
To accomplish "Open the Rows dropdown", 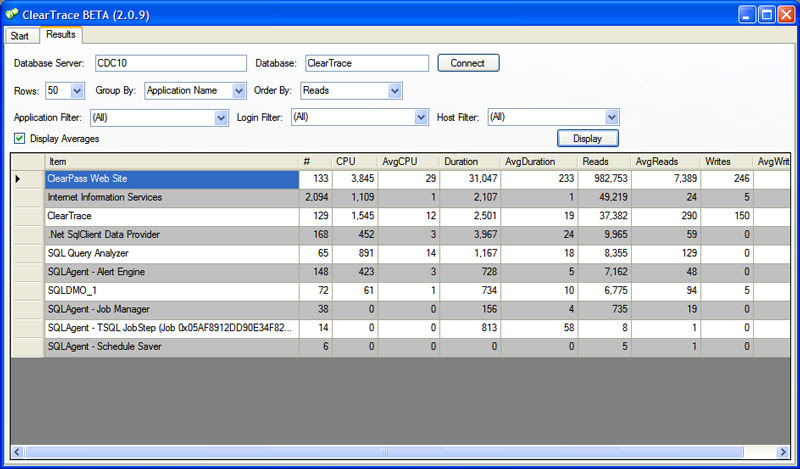I will (77, 91).
